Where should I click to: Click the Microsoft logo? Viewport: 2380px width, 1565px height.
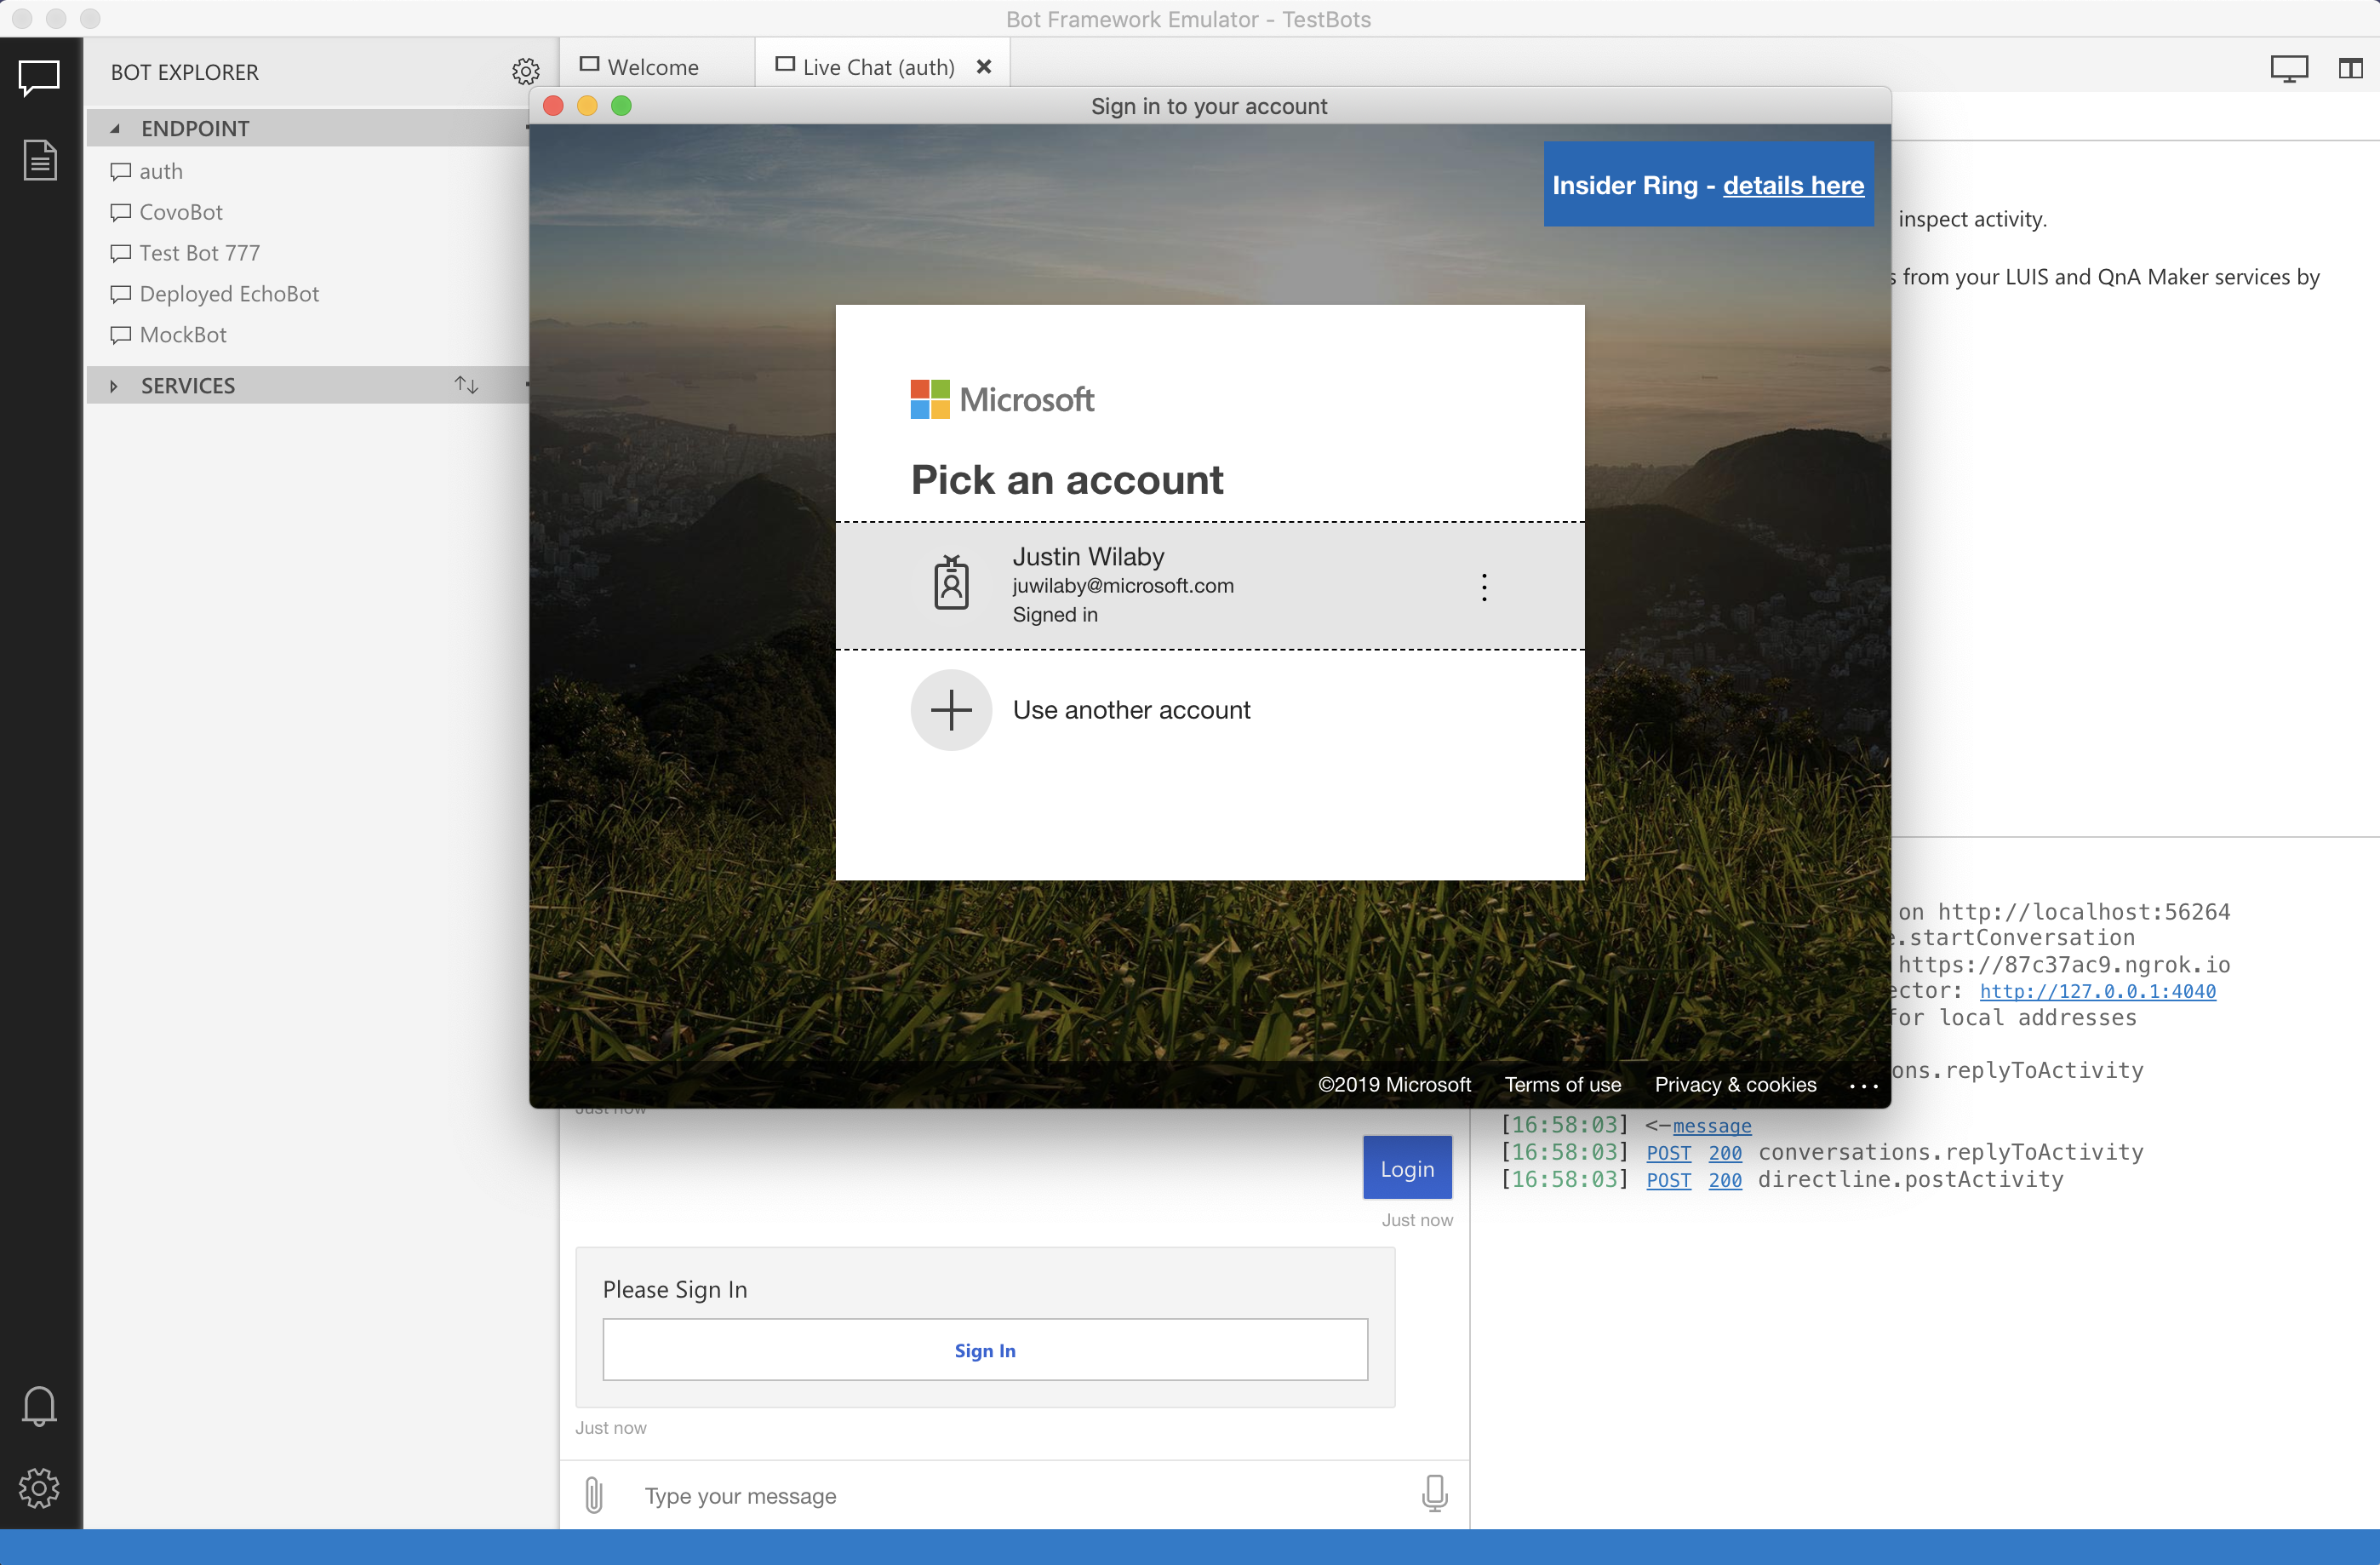[x=1002, y=400]
